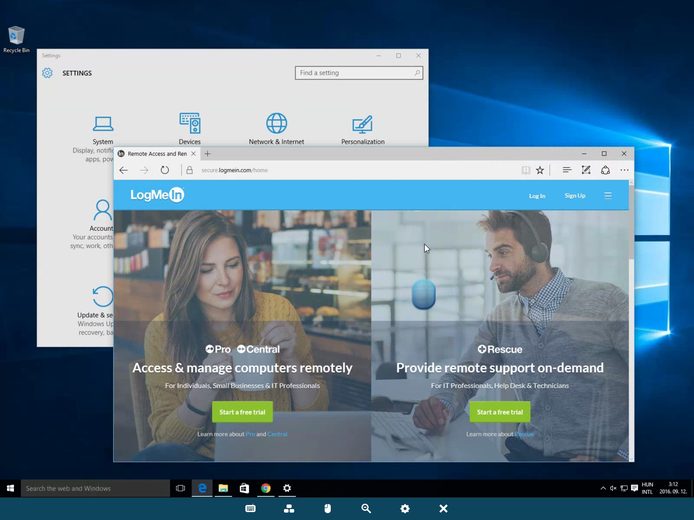Screen dimensions: 694x520
Task: Open Edge More actions ellipsis menu
Action: point(625,170)
